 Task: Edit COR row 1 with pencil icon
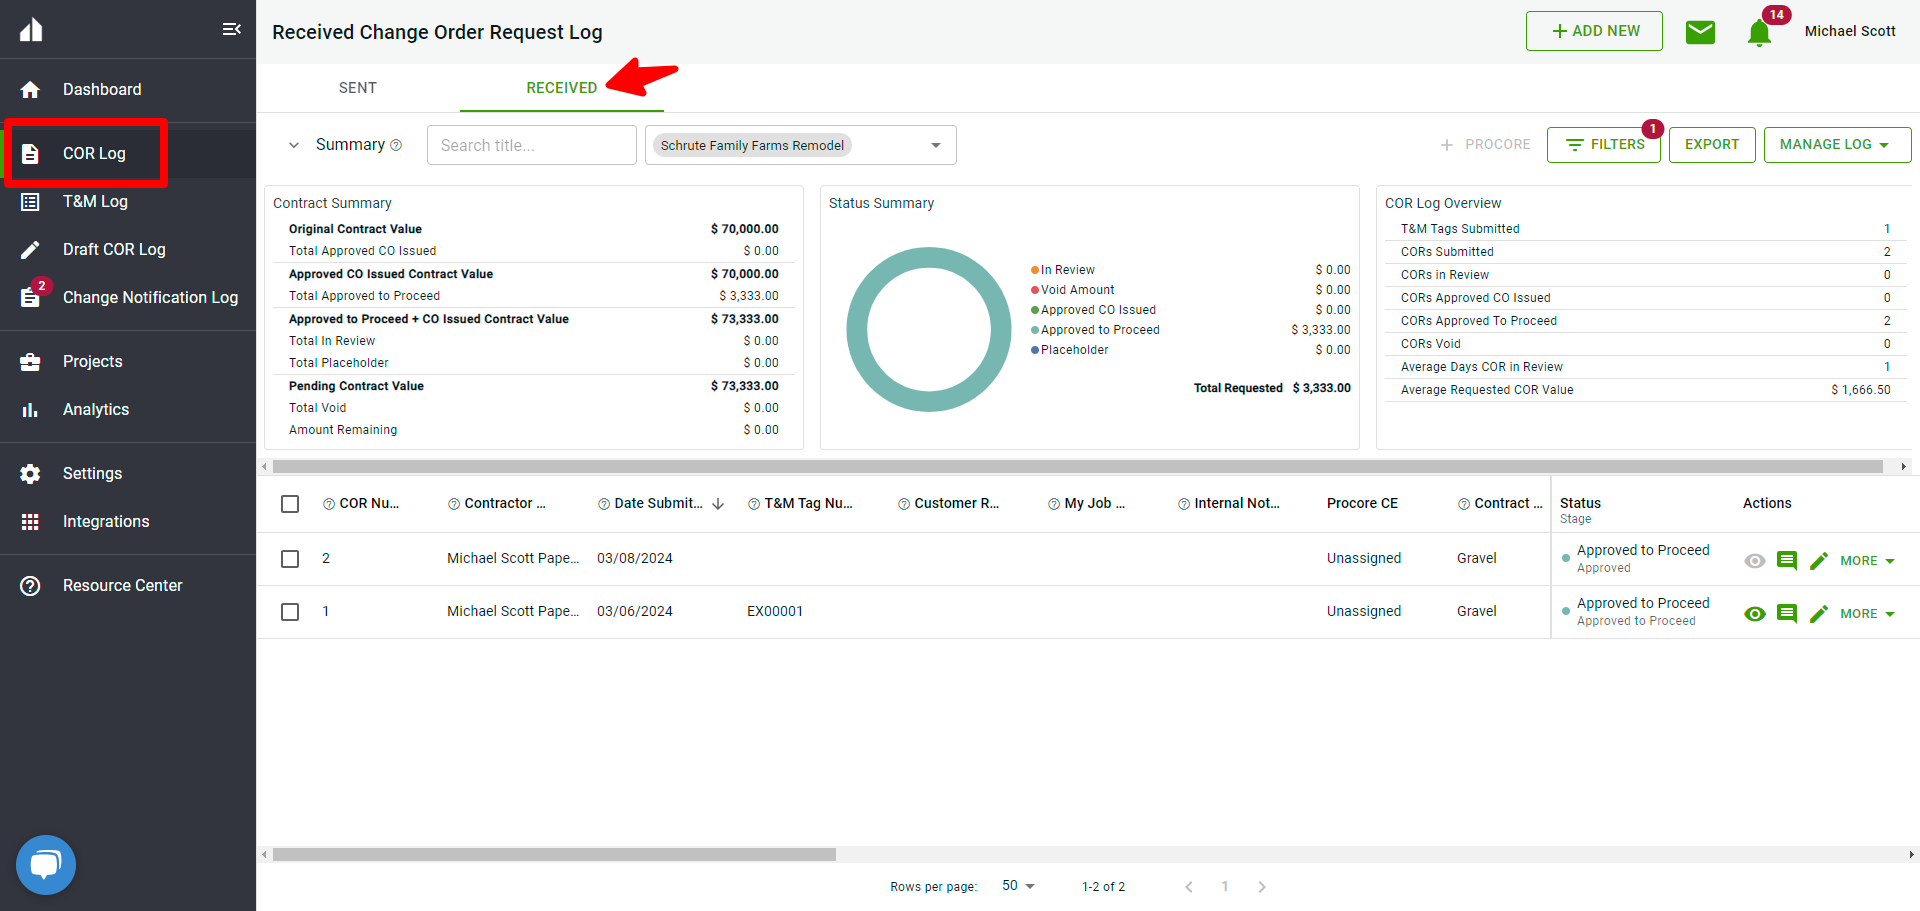pyautogui.click(x=1819, y=613)
